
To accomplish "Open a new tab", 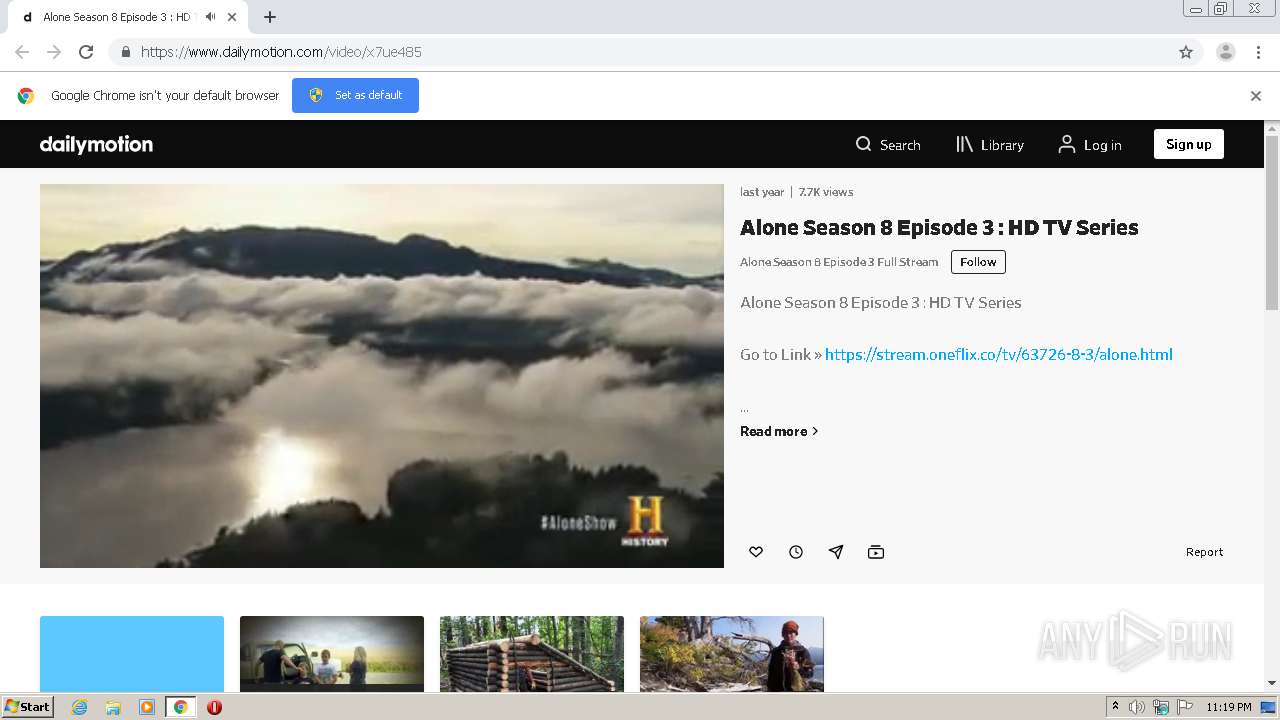I will [270, 17].
